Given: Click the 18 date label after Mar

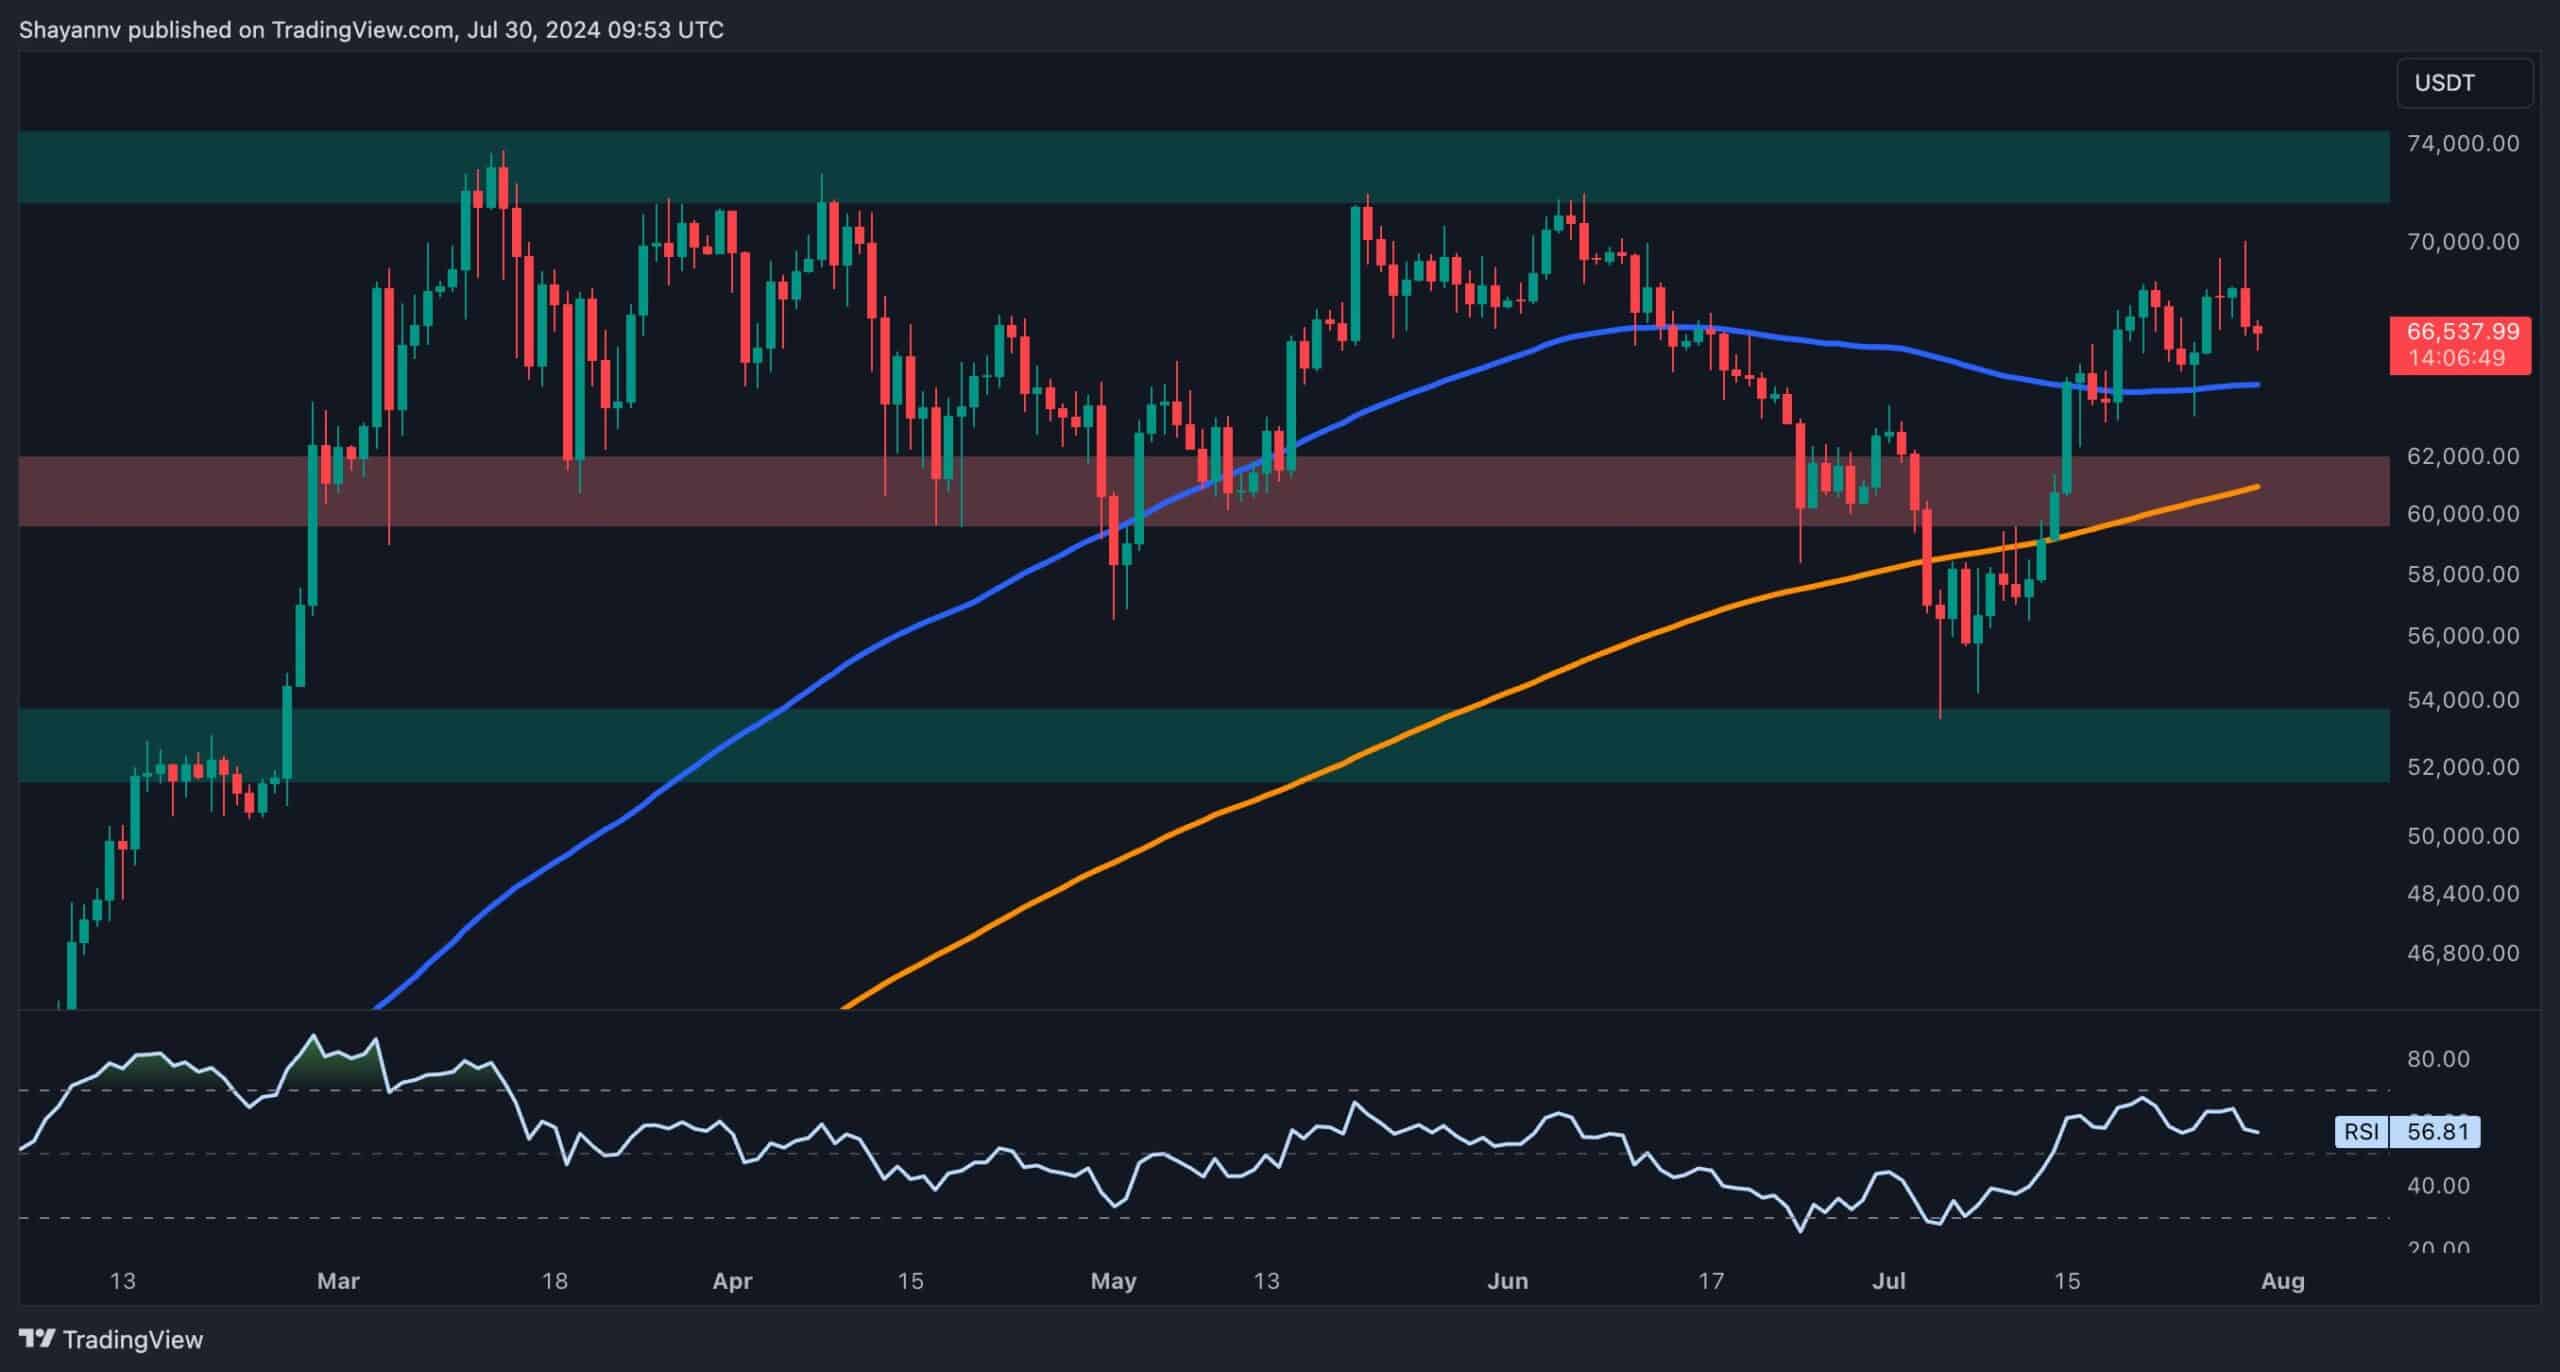Looking at the screenshot, I should tap(554, 1281).
